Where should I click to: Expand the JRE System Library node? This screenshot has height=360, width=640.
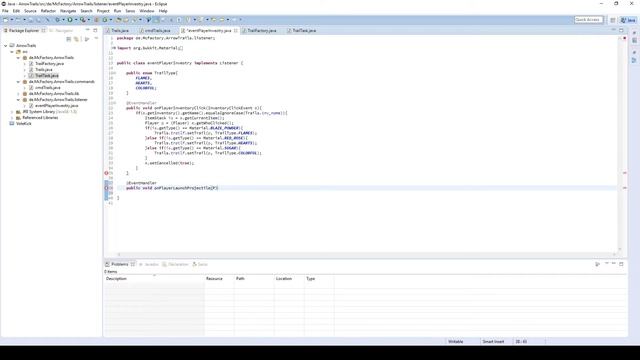12,111
